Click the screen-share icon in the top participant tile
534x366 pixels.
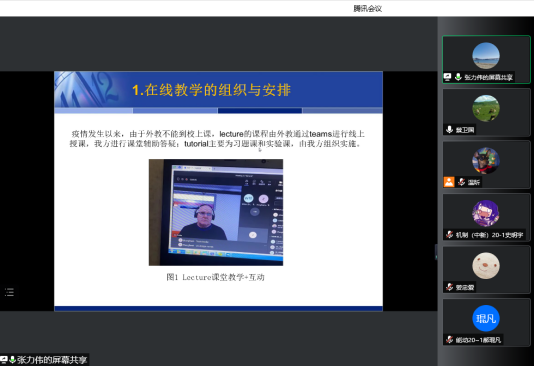coord(448,77)
